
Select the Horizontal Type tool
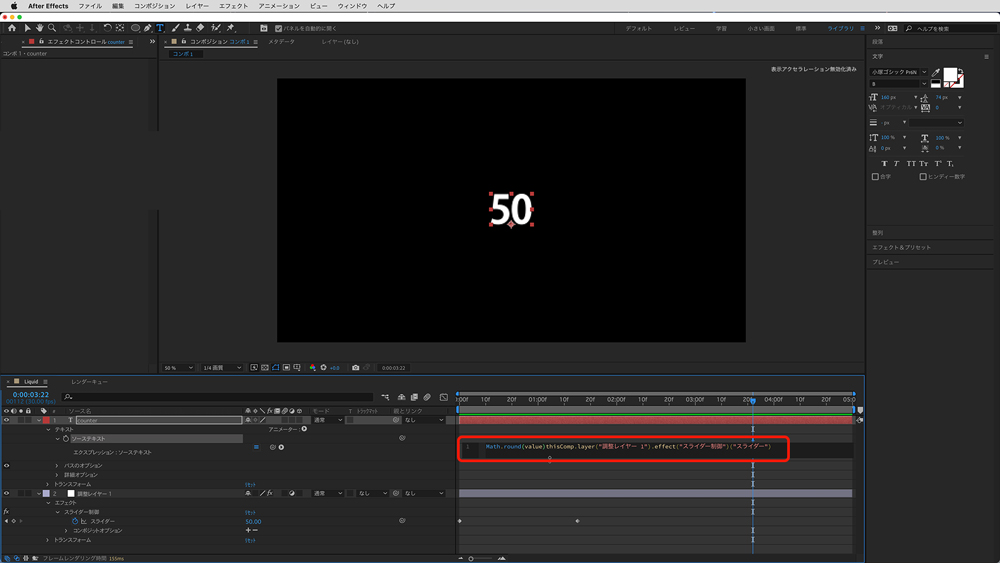point(160,28)
